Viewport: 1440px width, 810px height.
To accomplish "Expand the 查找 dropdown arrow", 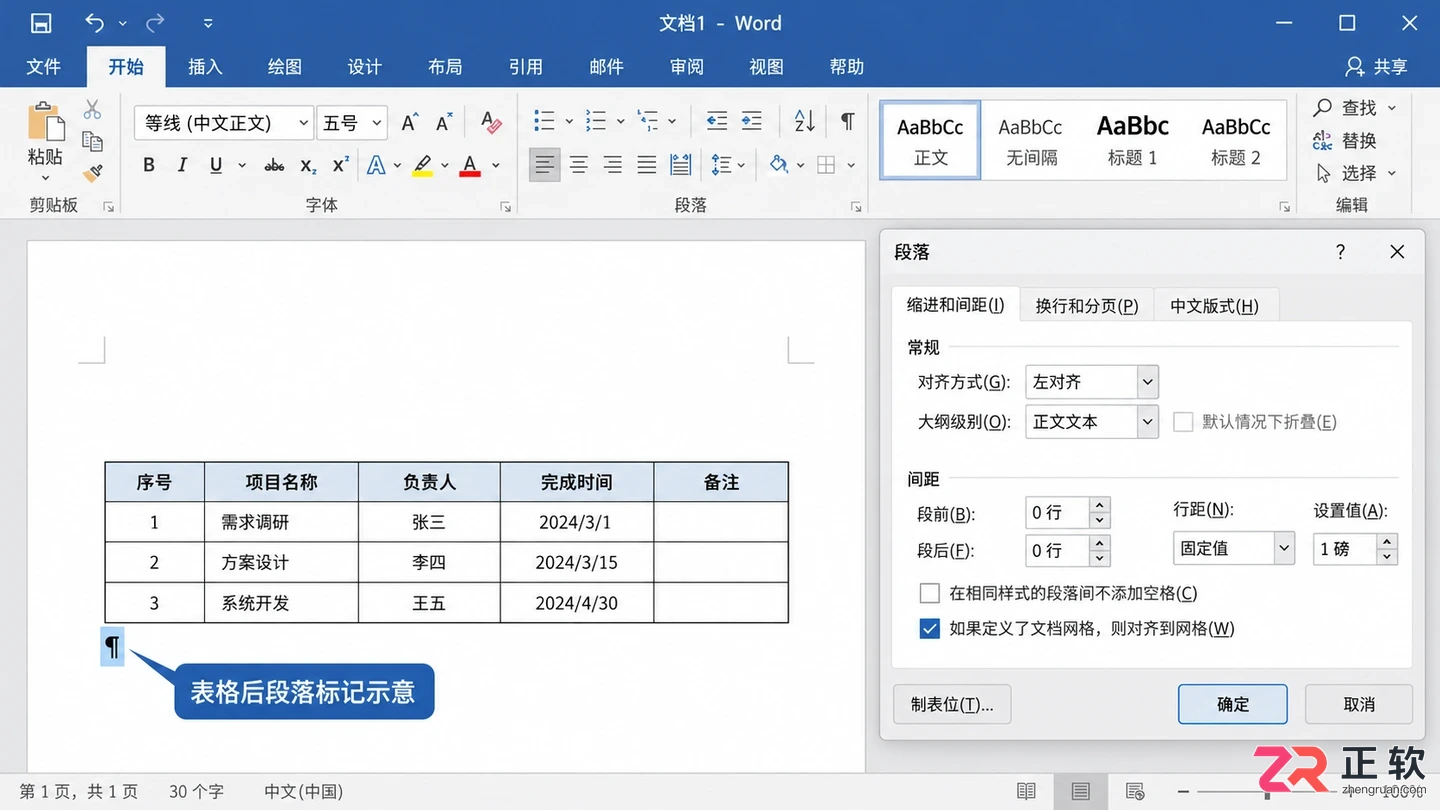I will coord(1392,107).
